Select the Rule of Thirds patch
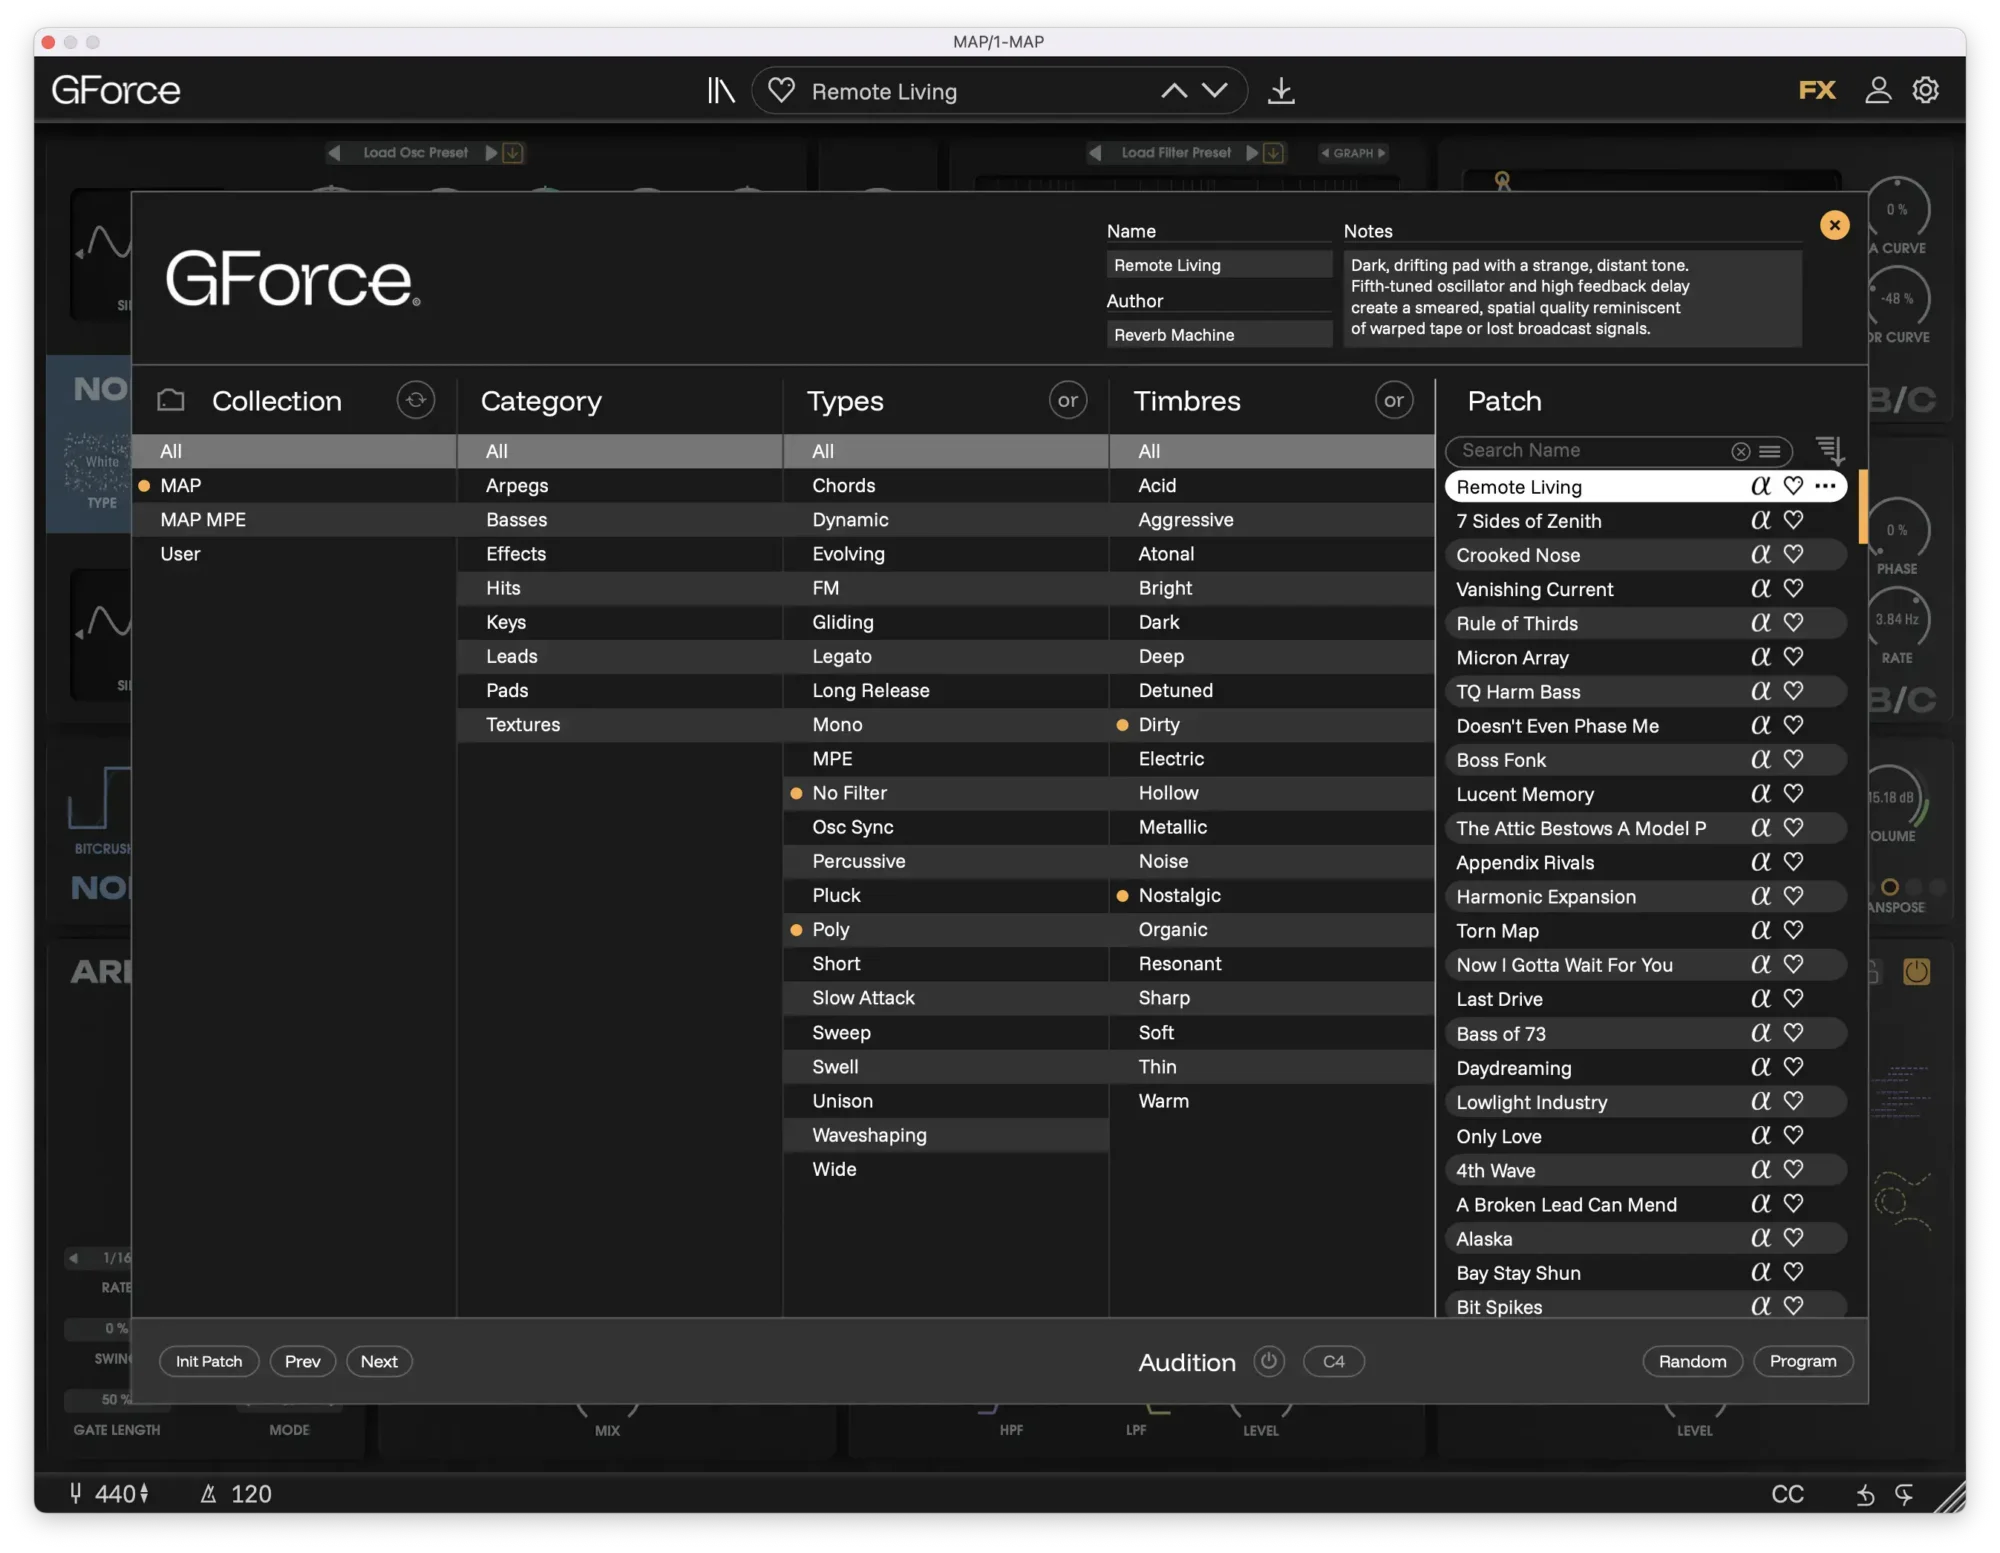Screen dimensions: 2000x1553 coord(1645,623)
